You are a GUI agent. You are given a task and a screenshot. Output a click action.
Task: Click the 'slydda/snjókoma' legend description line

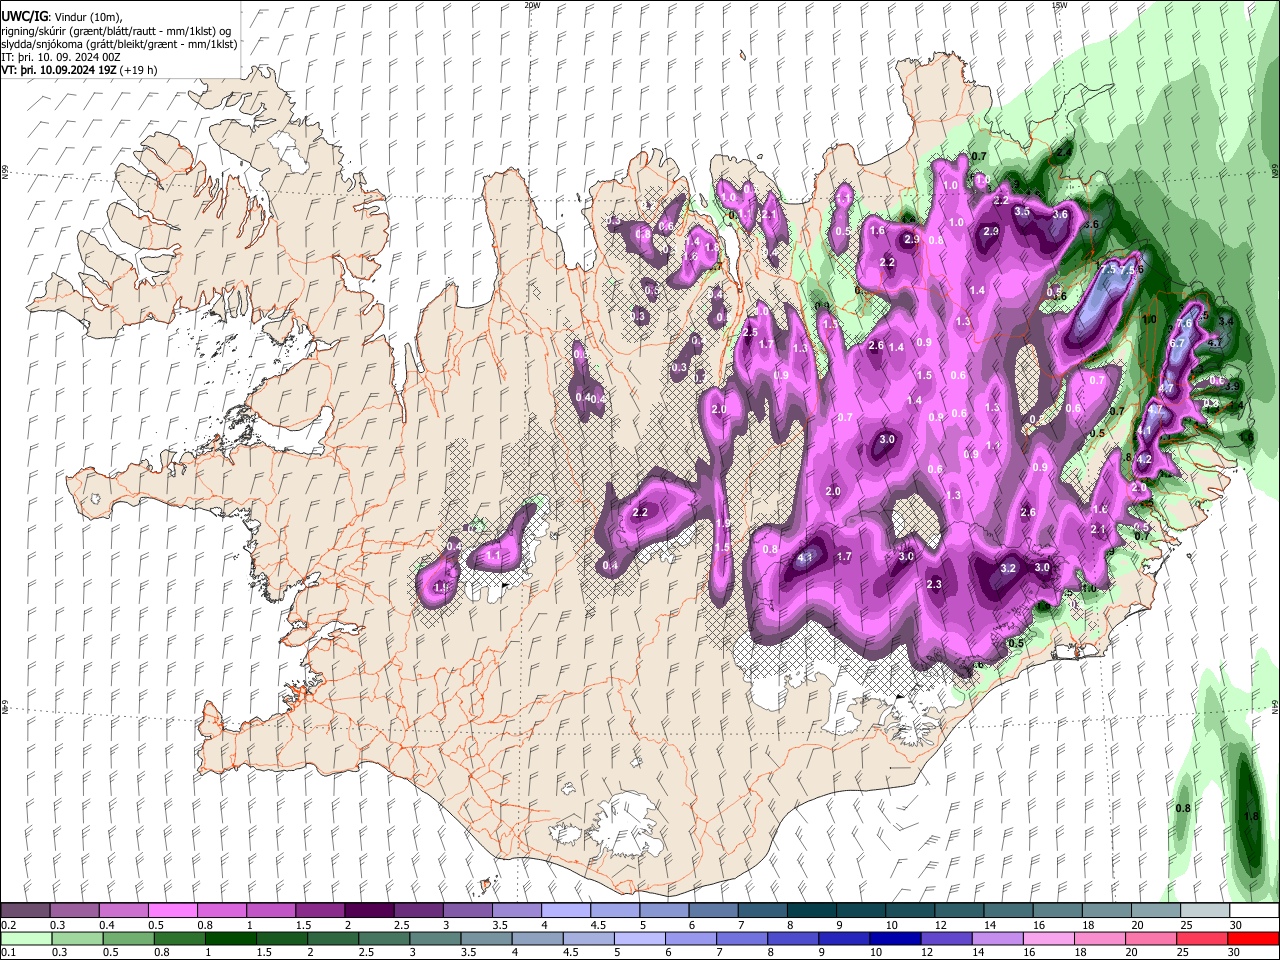(119, 44)
